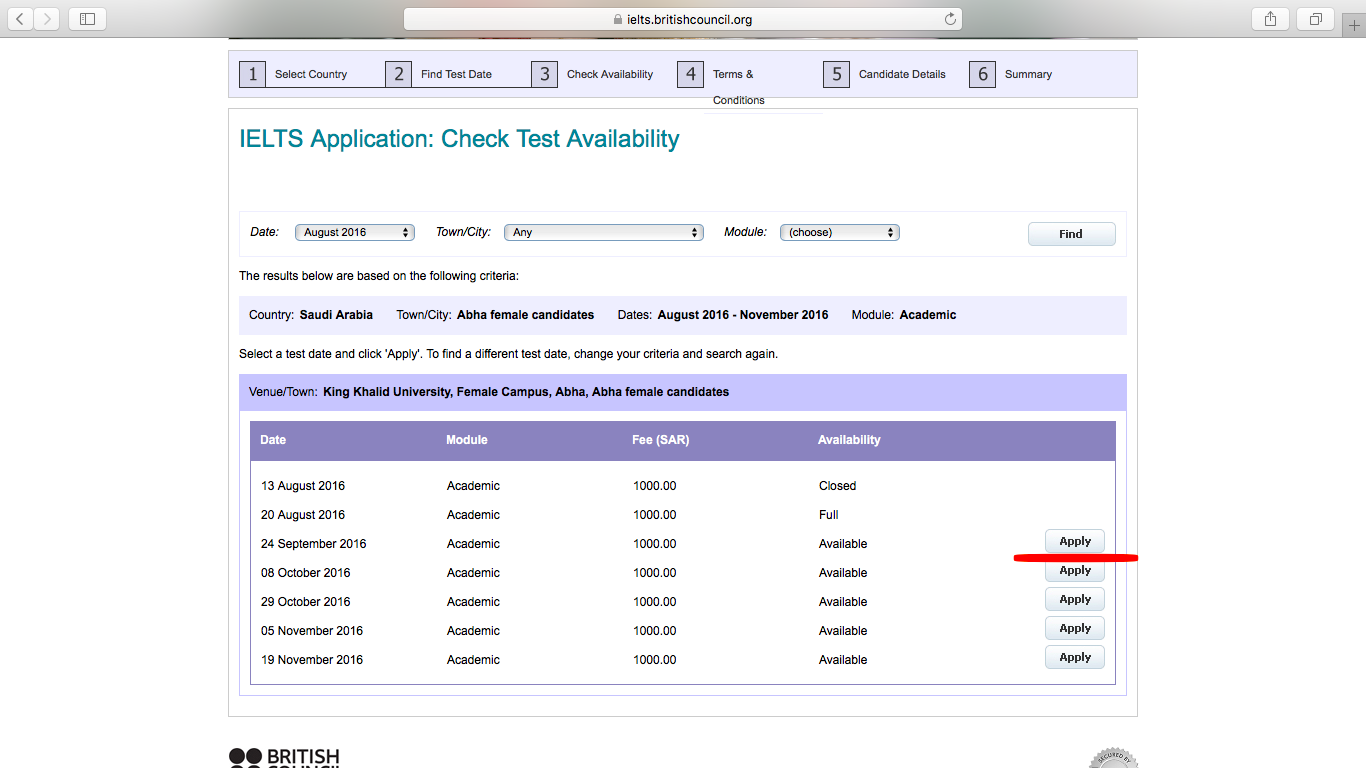Screen dimensions: 1366x768
Task: Click the Full availability status
Action: (829, 515)
